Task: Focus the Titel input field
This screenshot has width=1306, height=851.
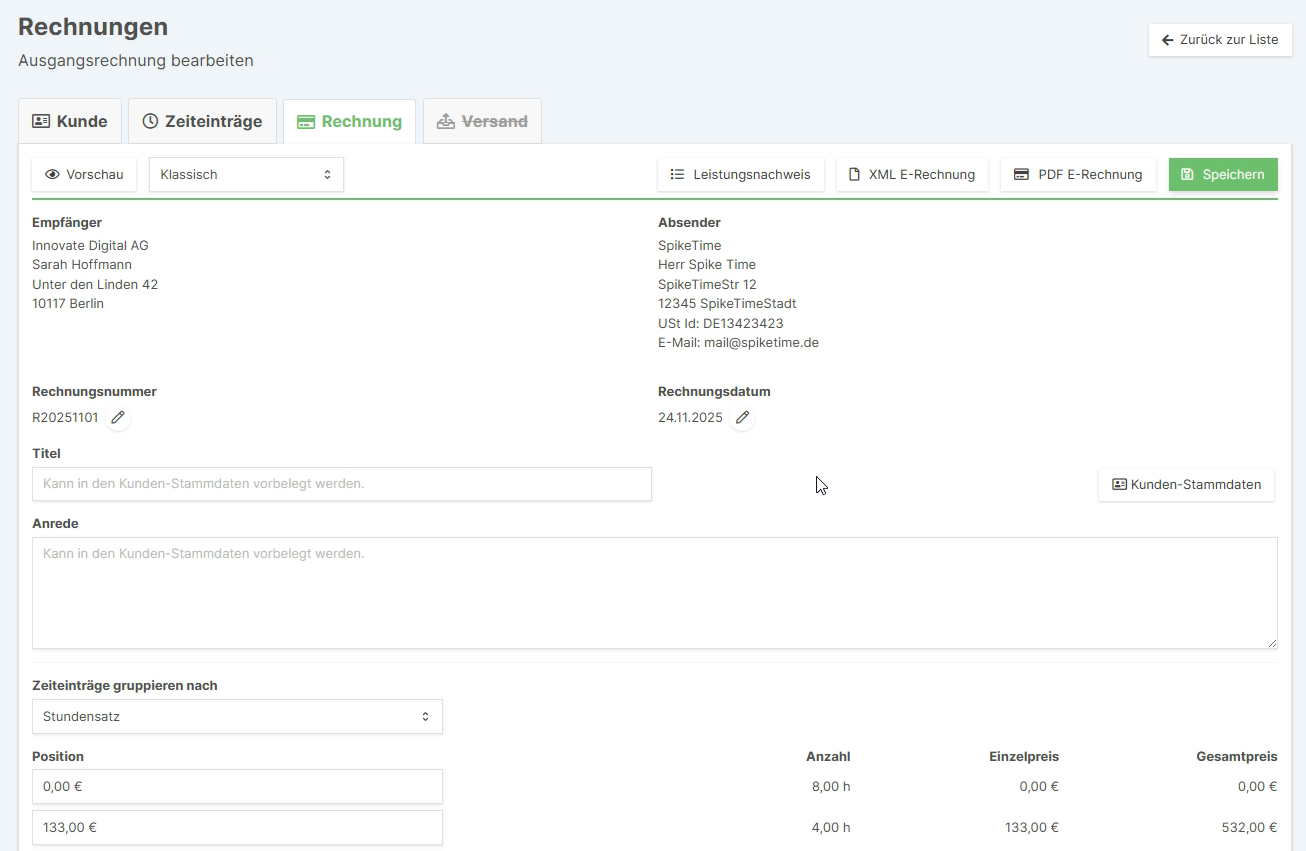Action: coord(341,484)
